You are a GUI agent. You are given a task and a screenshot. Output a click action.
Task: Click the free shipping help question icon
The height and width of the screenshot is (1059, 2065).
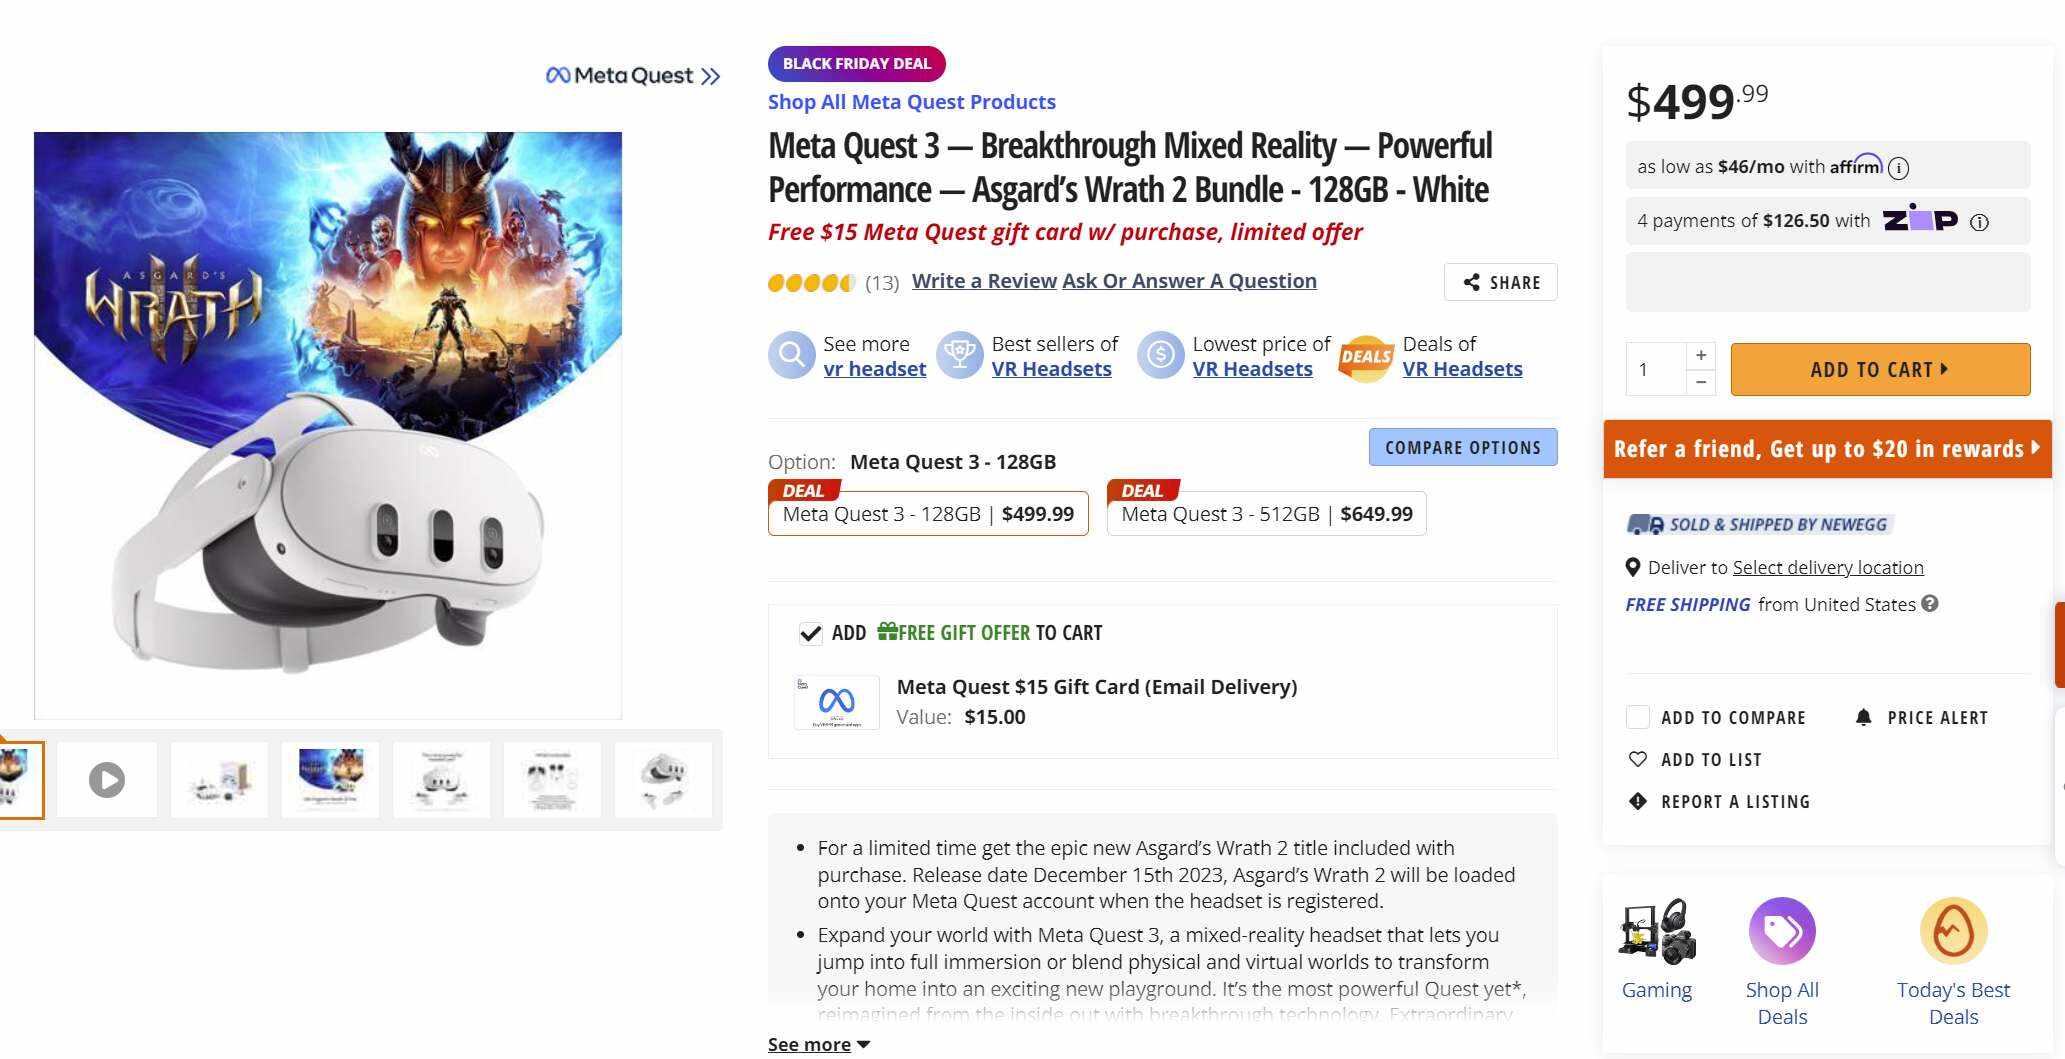tap(1930, 603)
